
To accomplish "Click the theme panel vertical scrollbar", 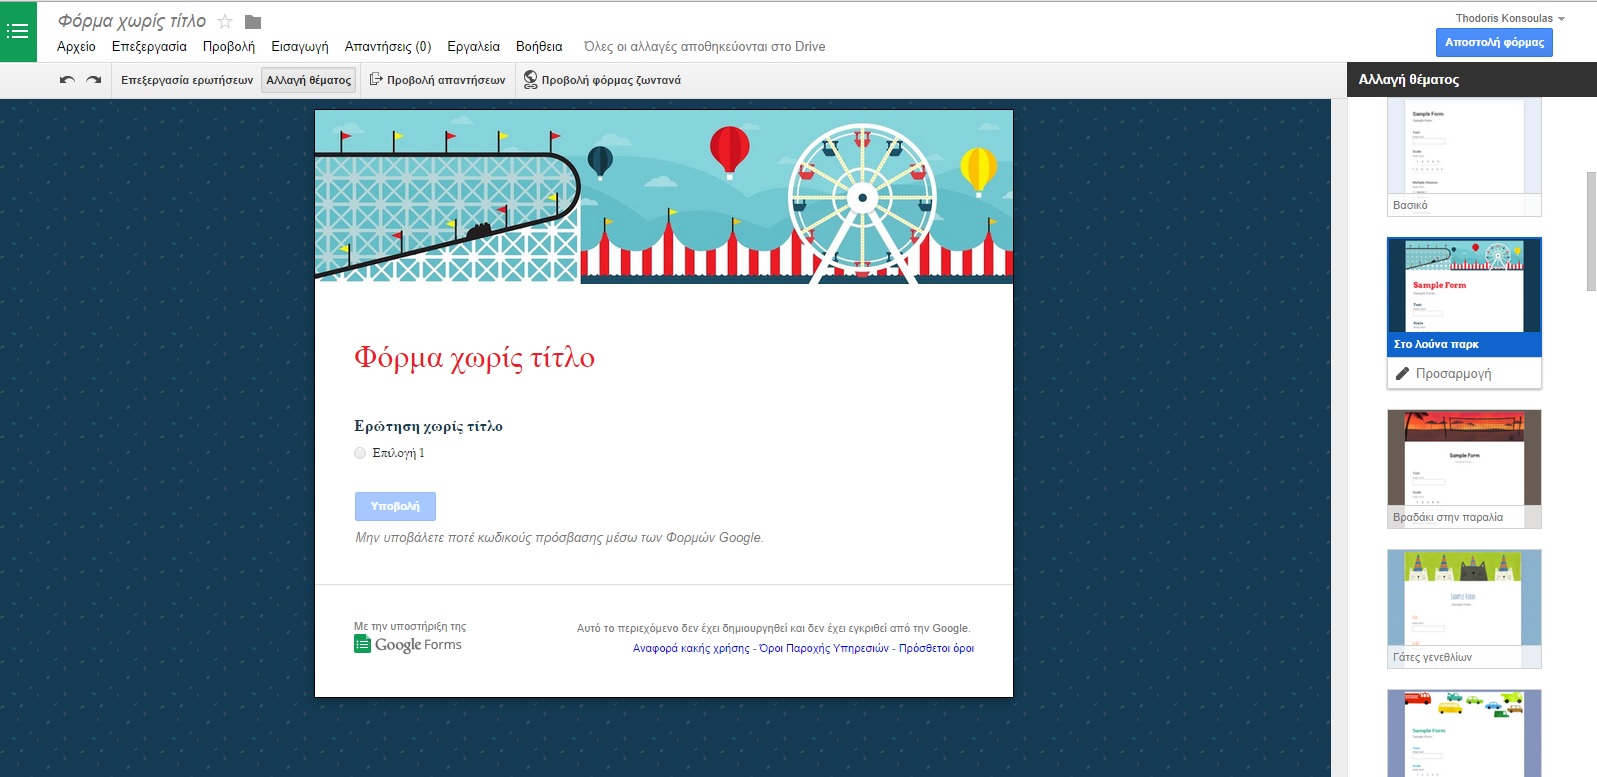I will point(1591,231).
